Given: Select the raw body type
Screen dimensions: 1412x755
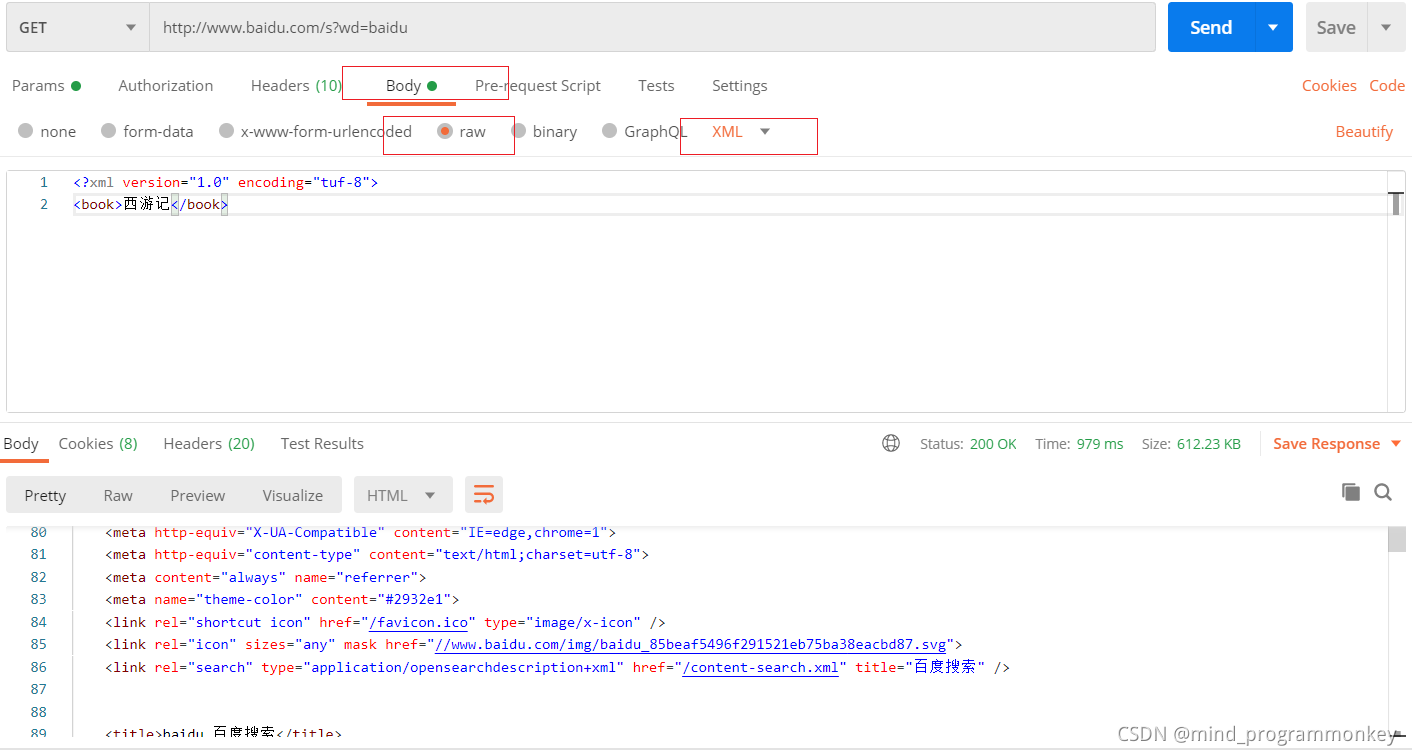Looking at the screenshot, I should pyautogui.click(x=462, y=131).
